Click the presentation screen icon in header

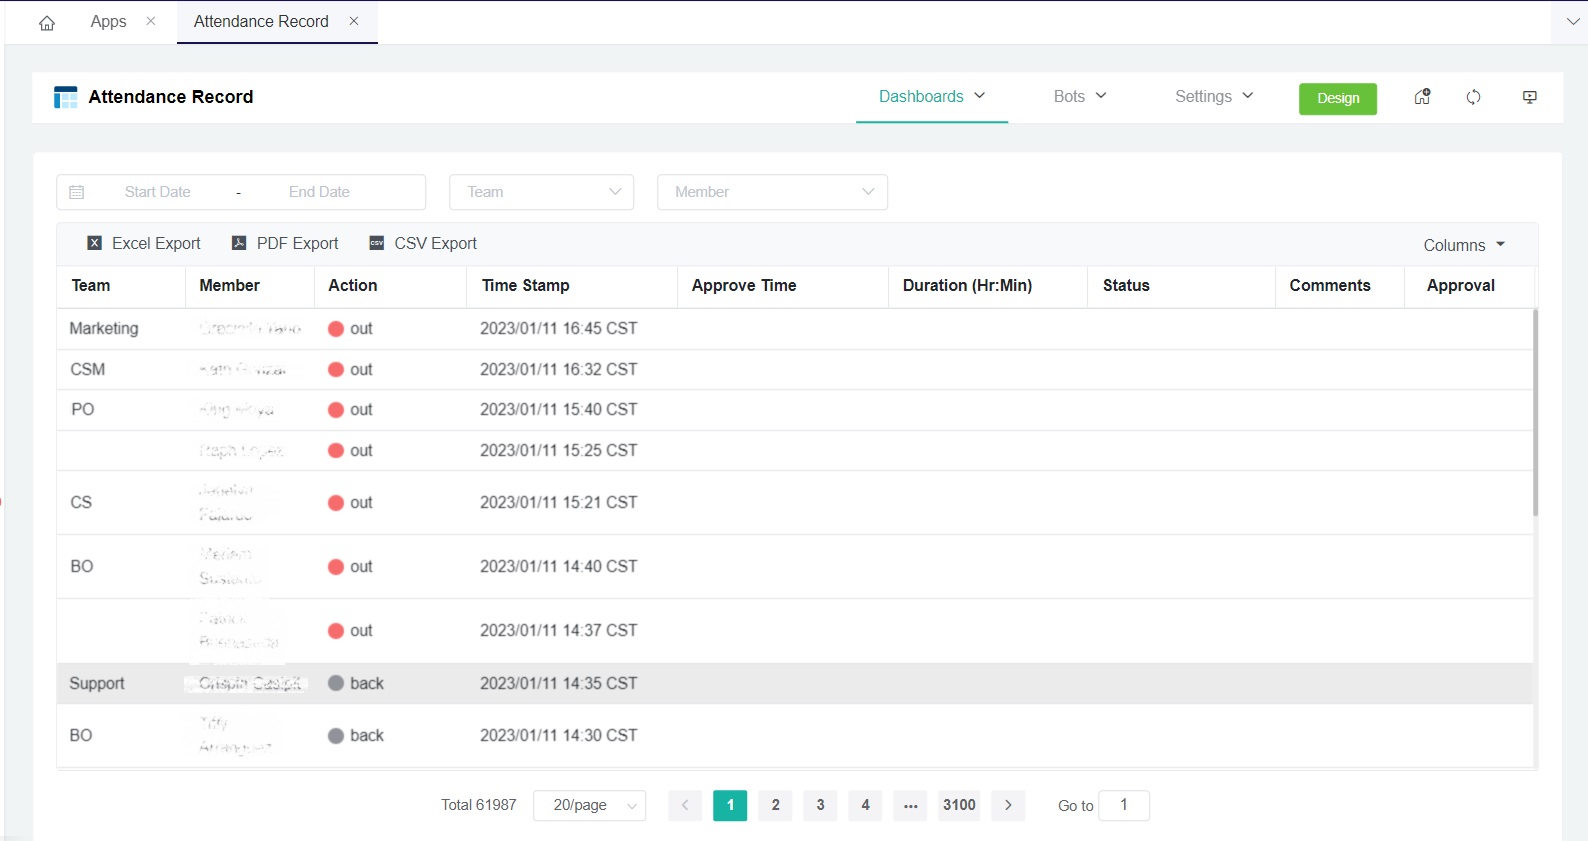point(1530,97)
